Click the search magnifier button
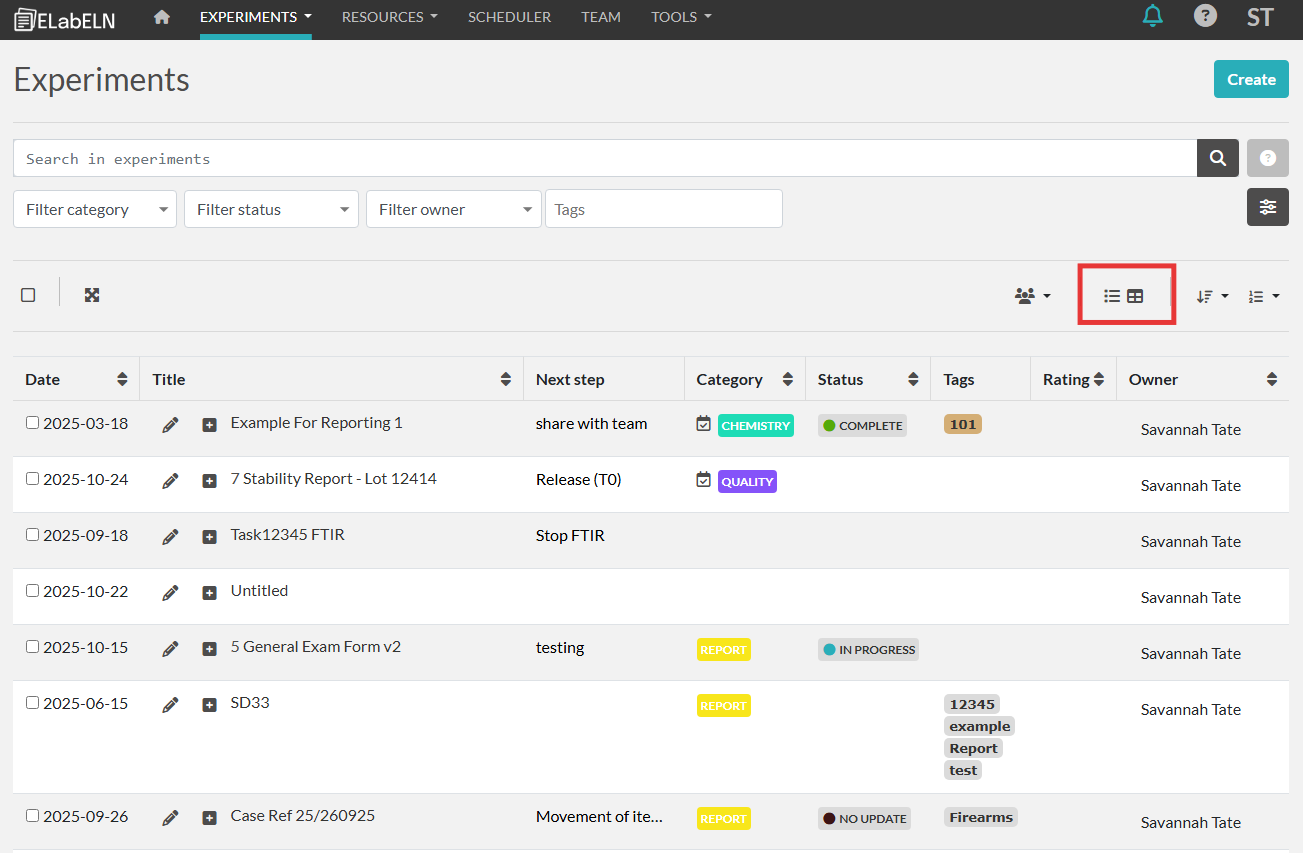The image size is (1303, 853). 1217,158
